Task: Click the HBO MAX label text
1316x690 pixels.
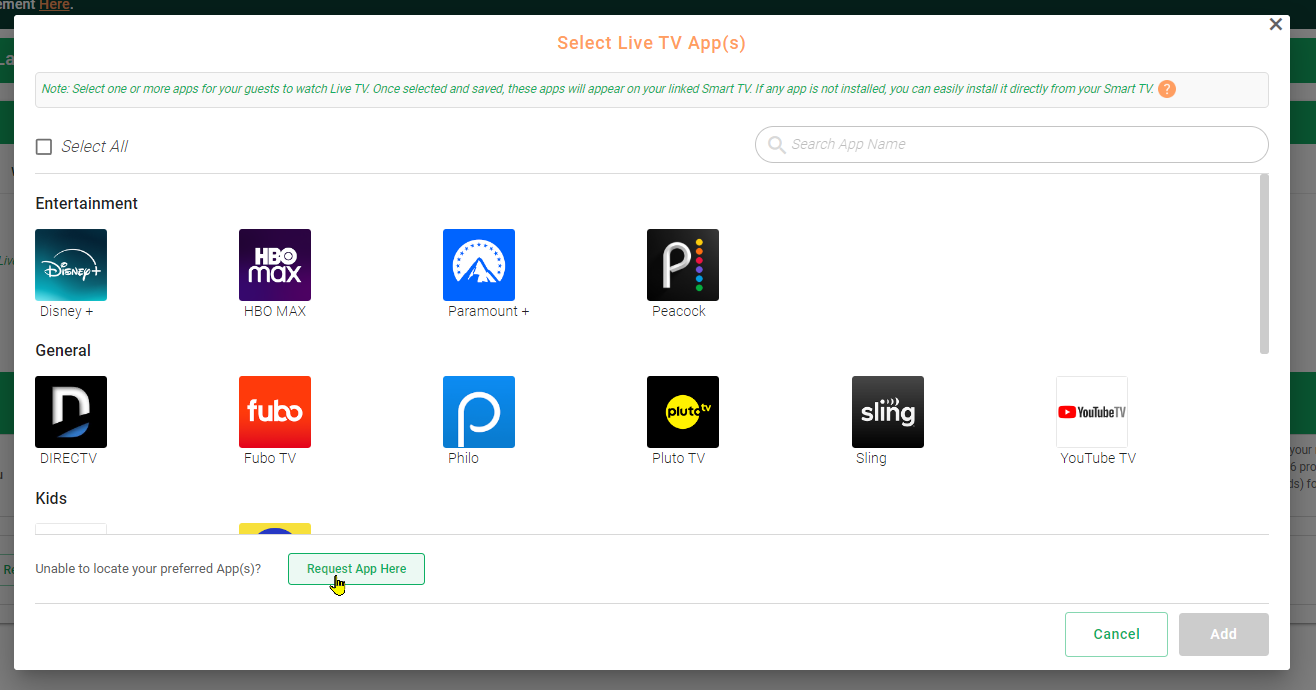Action: [x=275, y=311]
